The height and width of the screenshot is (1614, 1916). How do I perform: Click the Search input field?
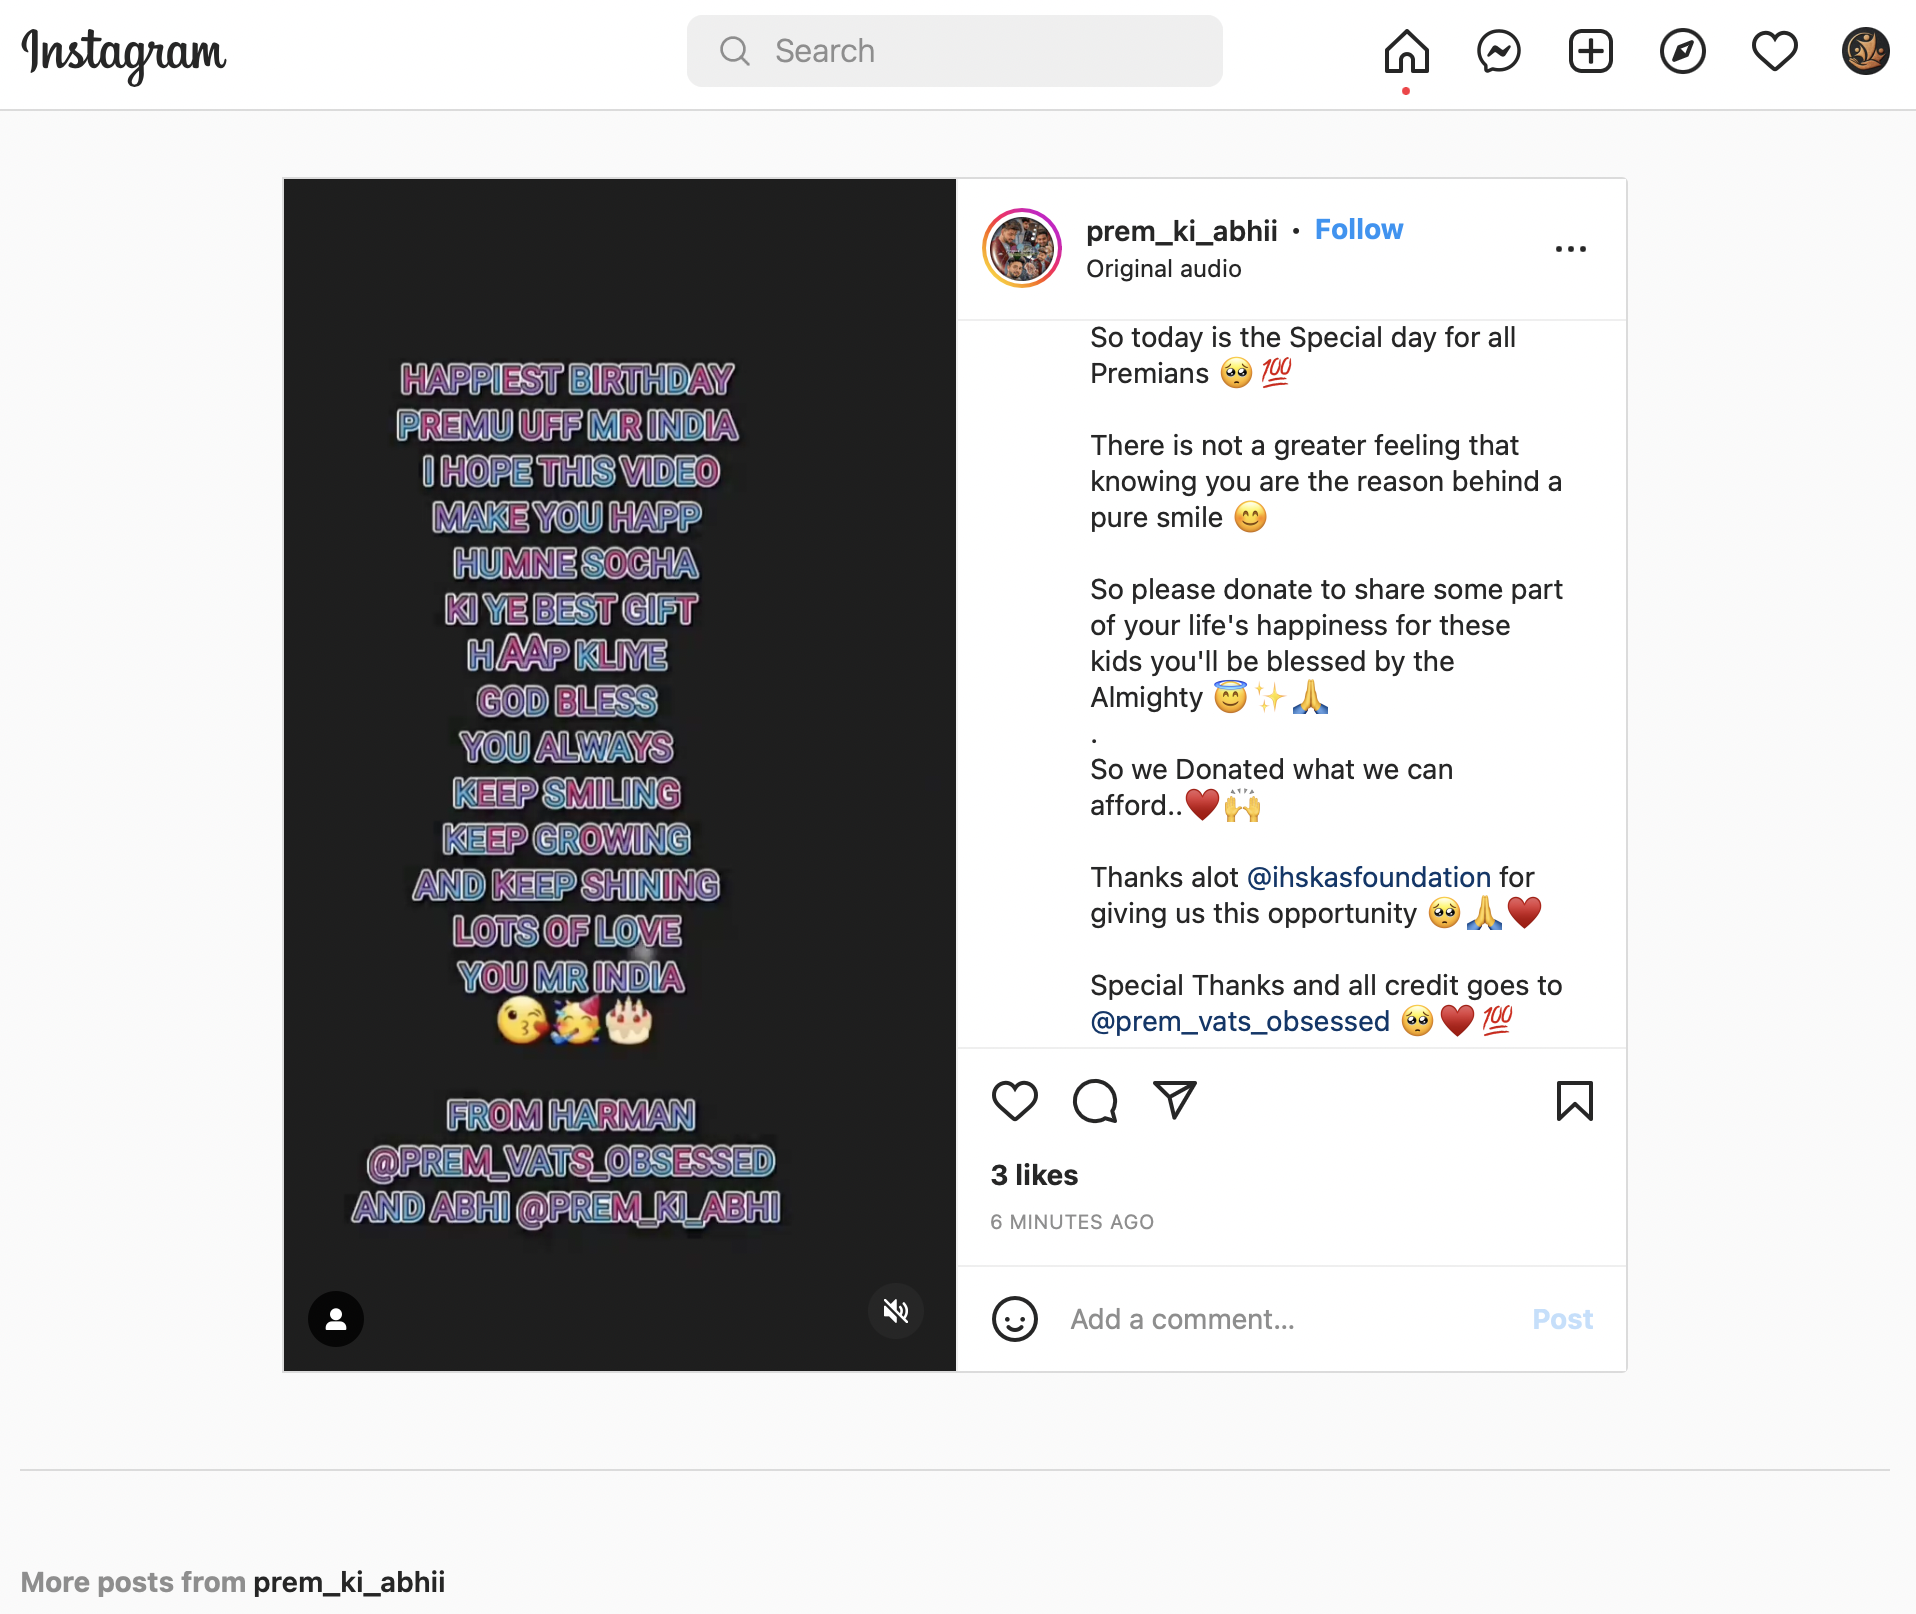click(954, 51)
